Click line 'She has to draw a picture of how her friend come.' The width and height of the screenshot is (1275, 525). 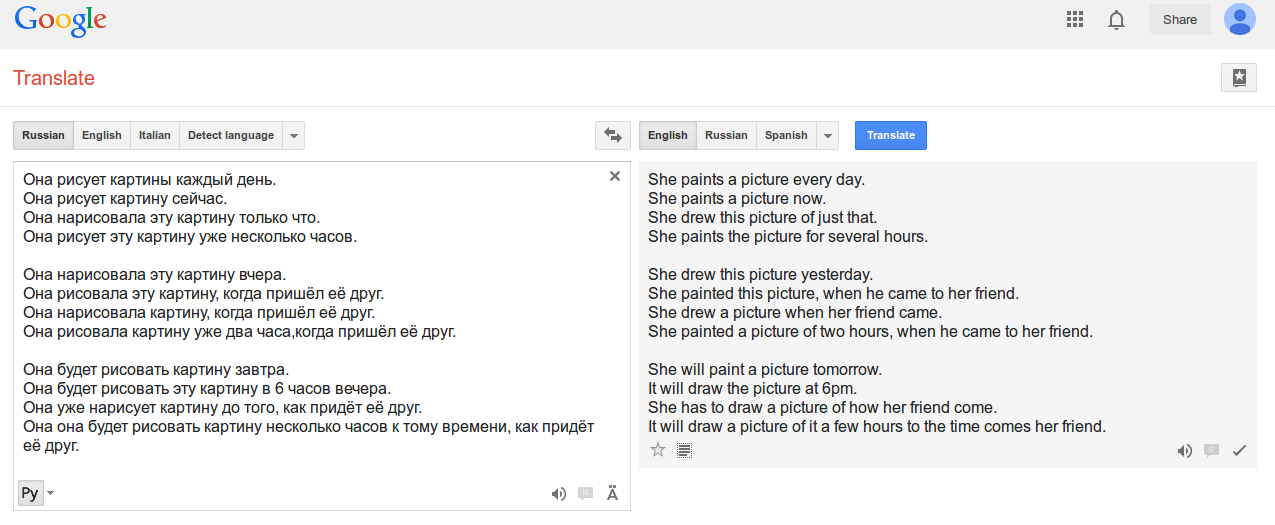click(x=822, y=407)
